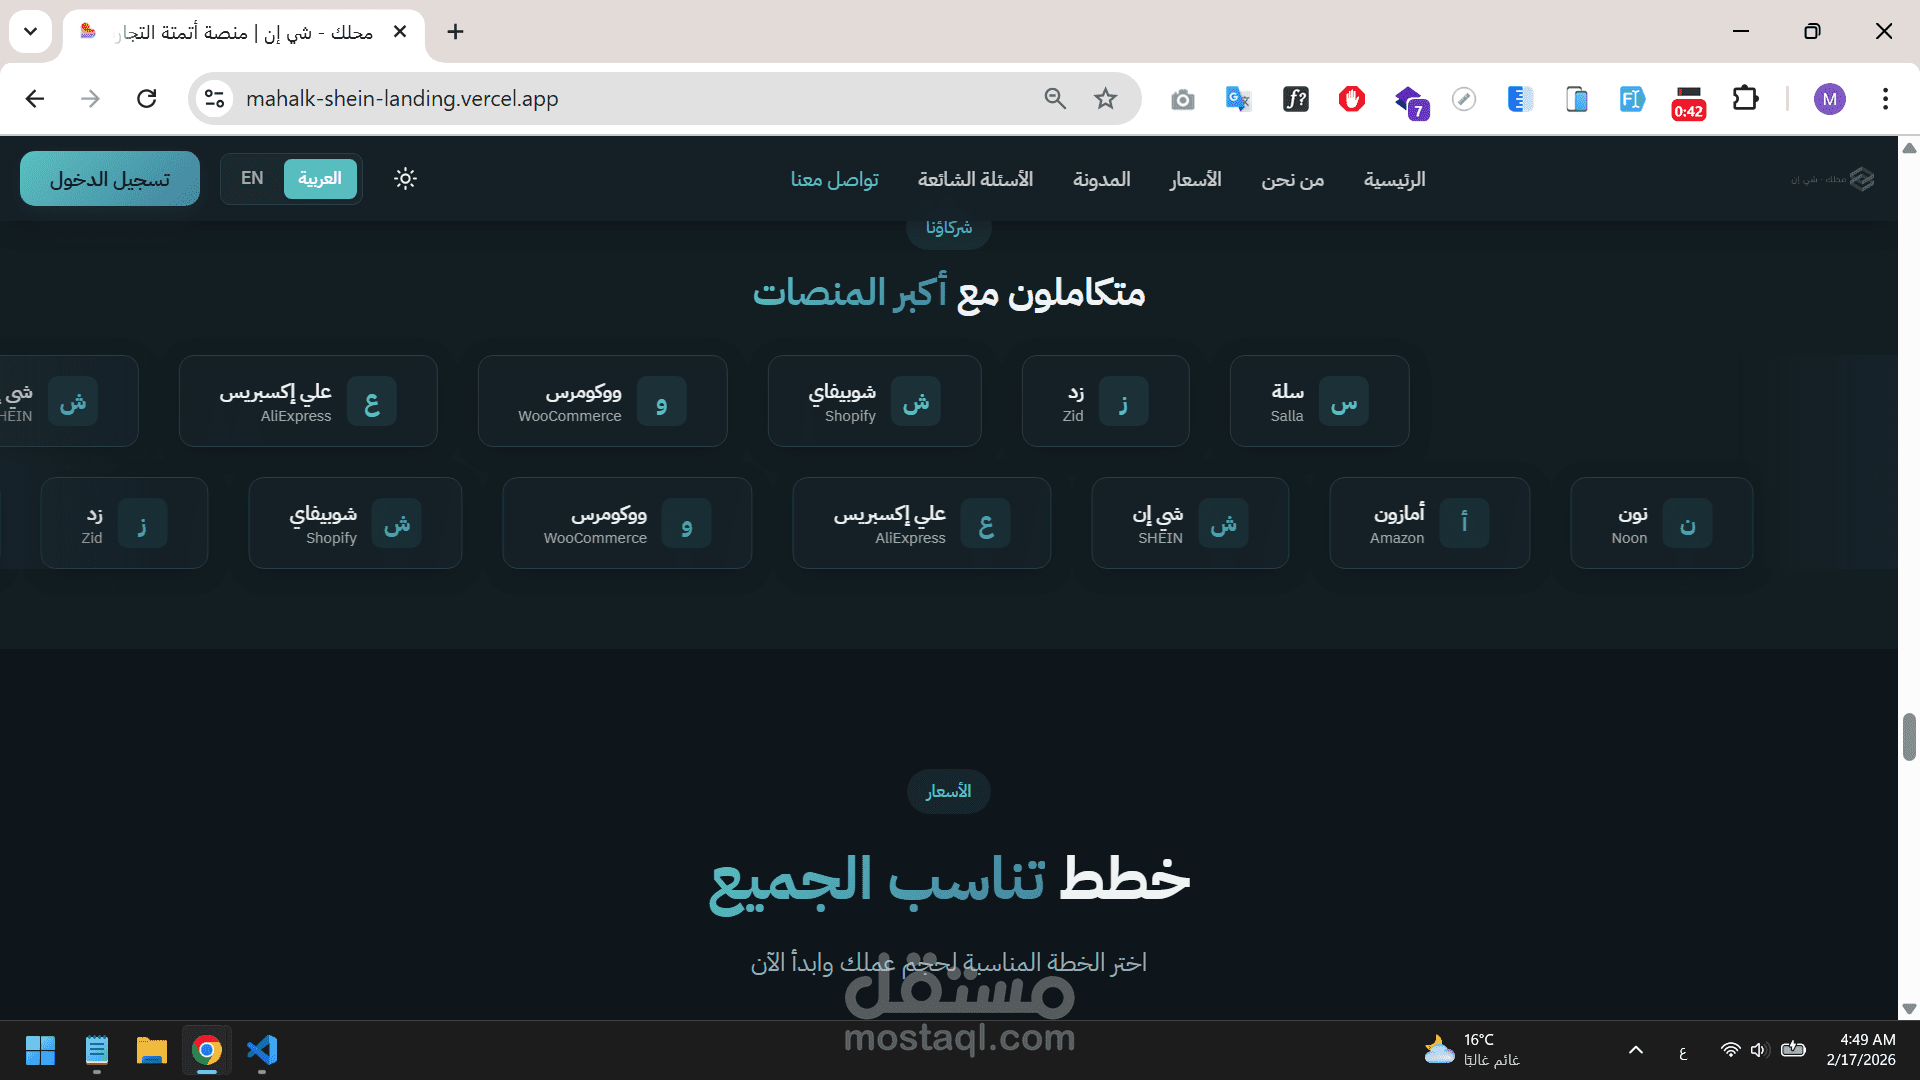1920x1080 pixels.
Task: Switch language to EN
Action: click(252, 179)
